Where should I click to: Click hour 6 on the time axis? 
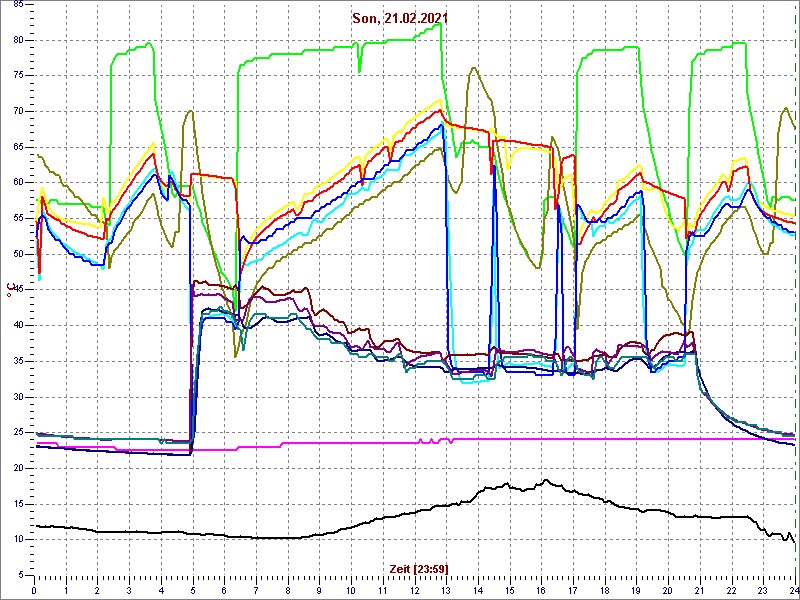pos(224,589)
